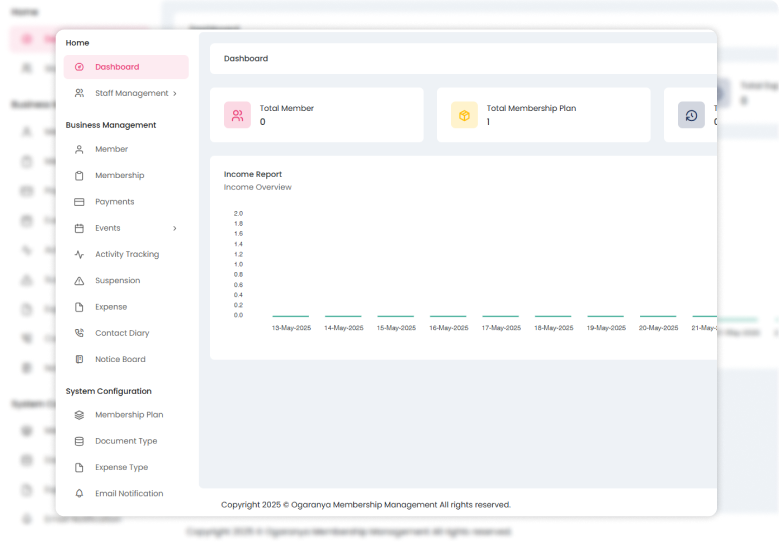779x545 pixels.
Task: Click the Member person icon
Action: point(80,149)
